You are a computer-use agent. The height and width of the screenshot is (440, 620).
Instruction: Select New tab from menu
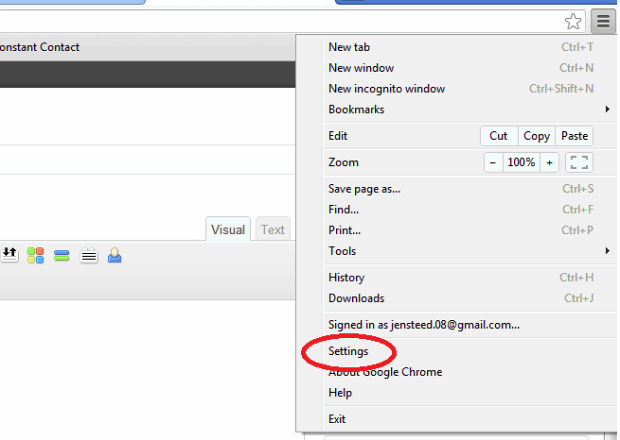tap(470, 47)
